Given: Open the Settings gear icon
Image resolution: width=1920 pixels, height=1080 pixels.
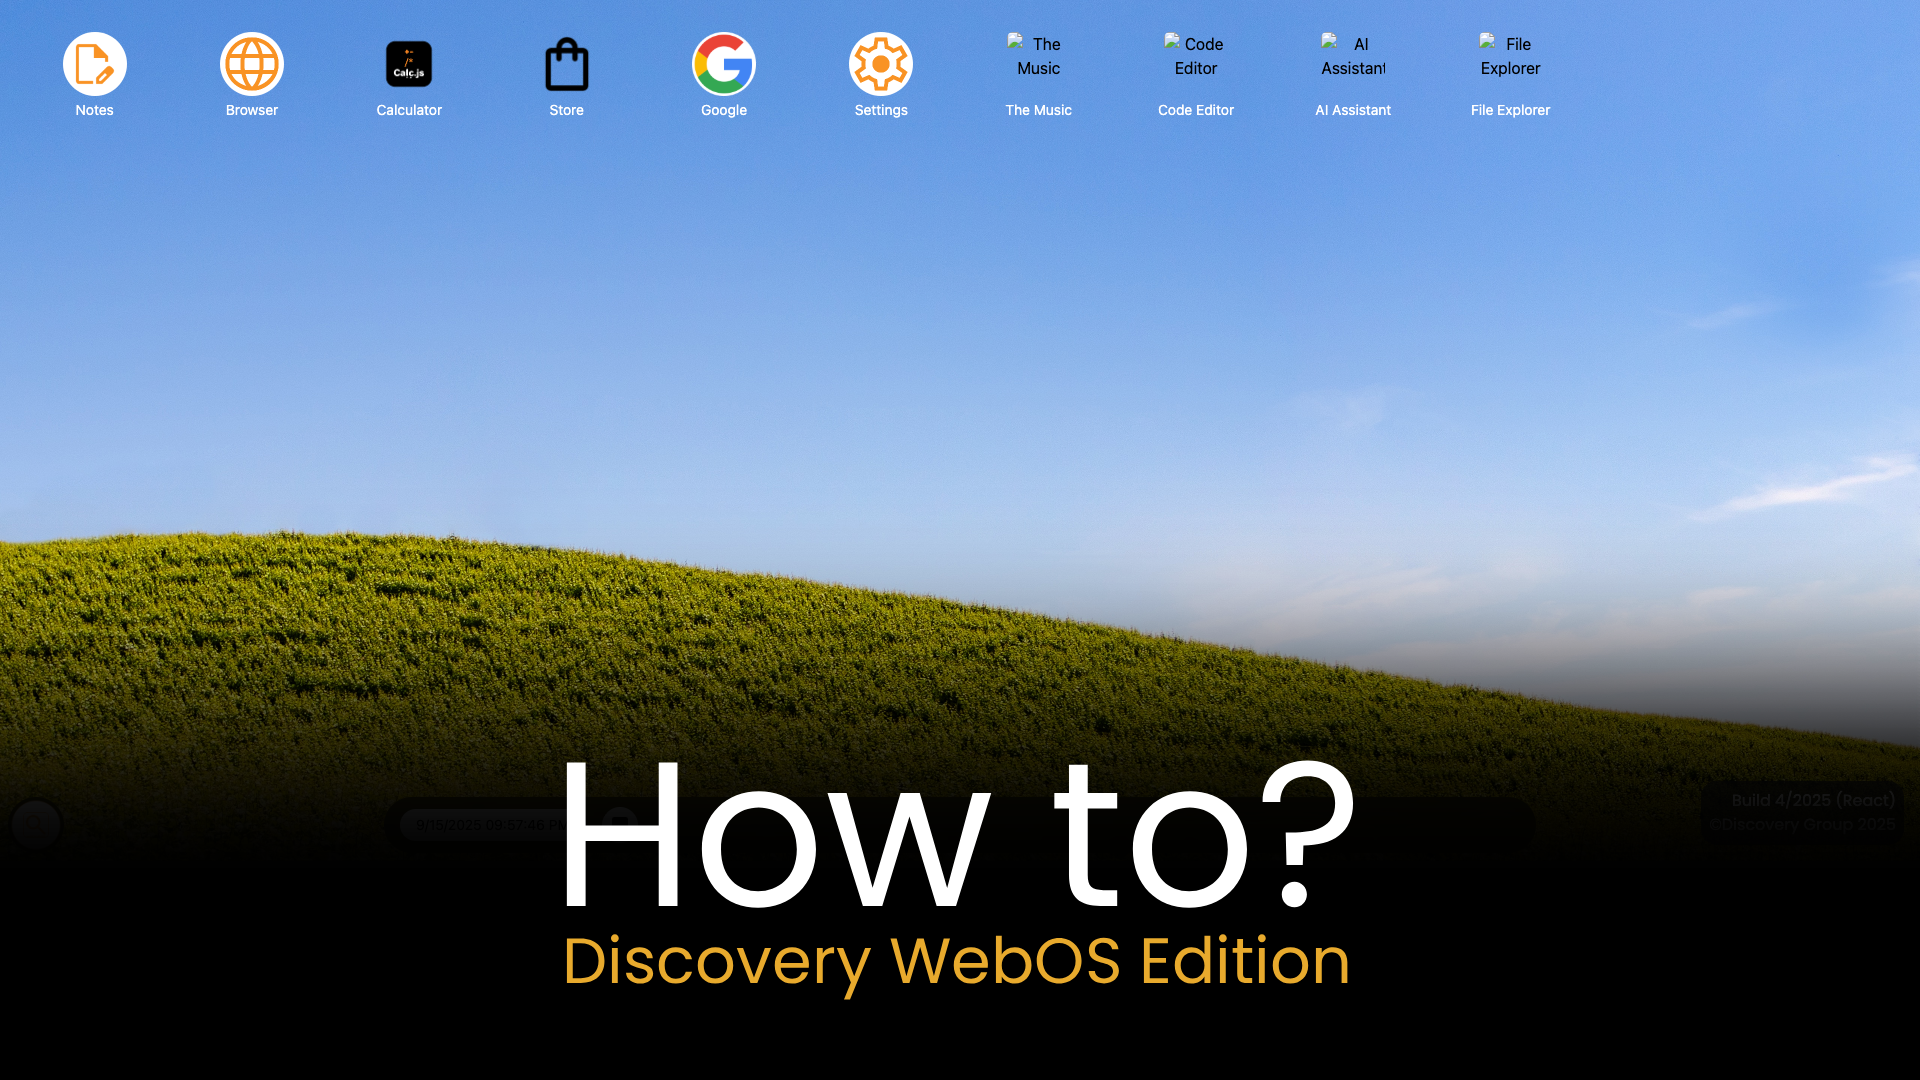Looking at the screenshot, I should [x=880, y=64].
